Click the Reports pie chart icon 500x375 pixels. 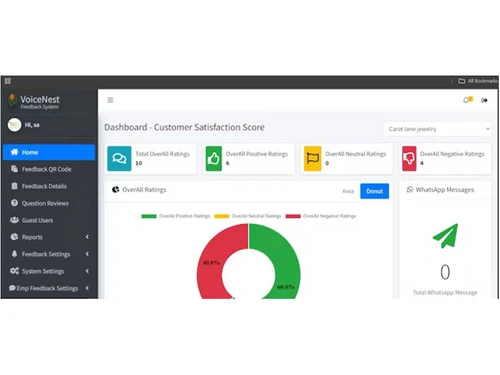pos(14,237)
